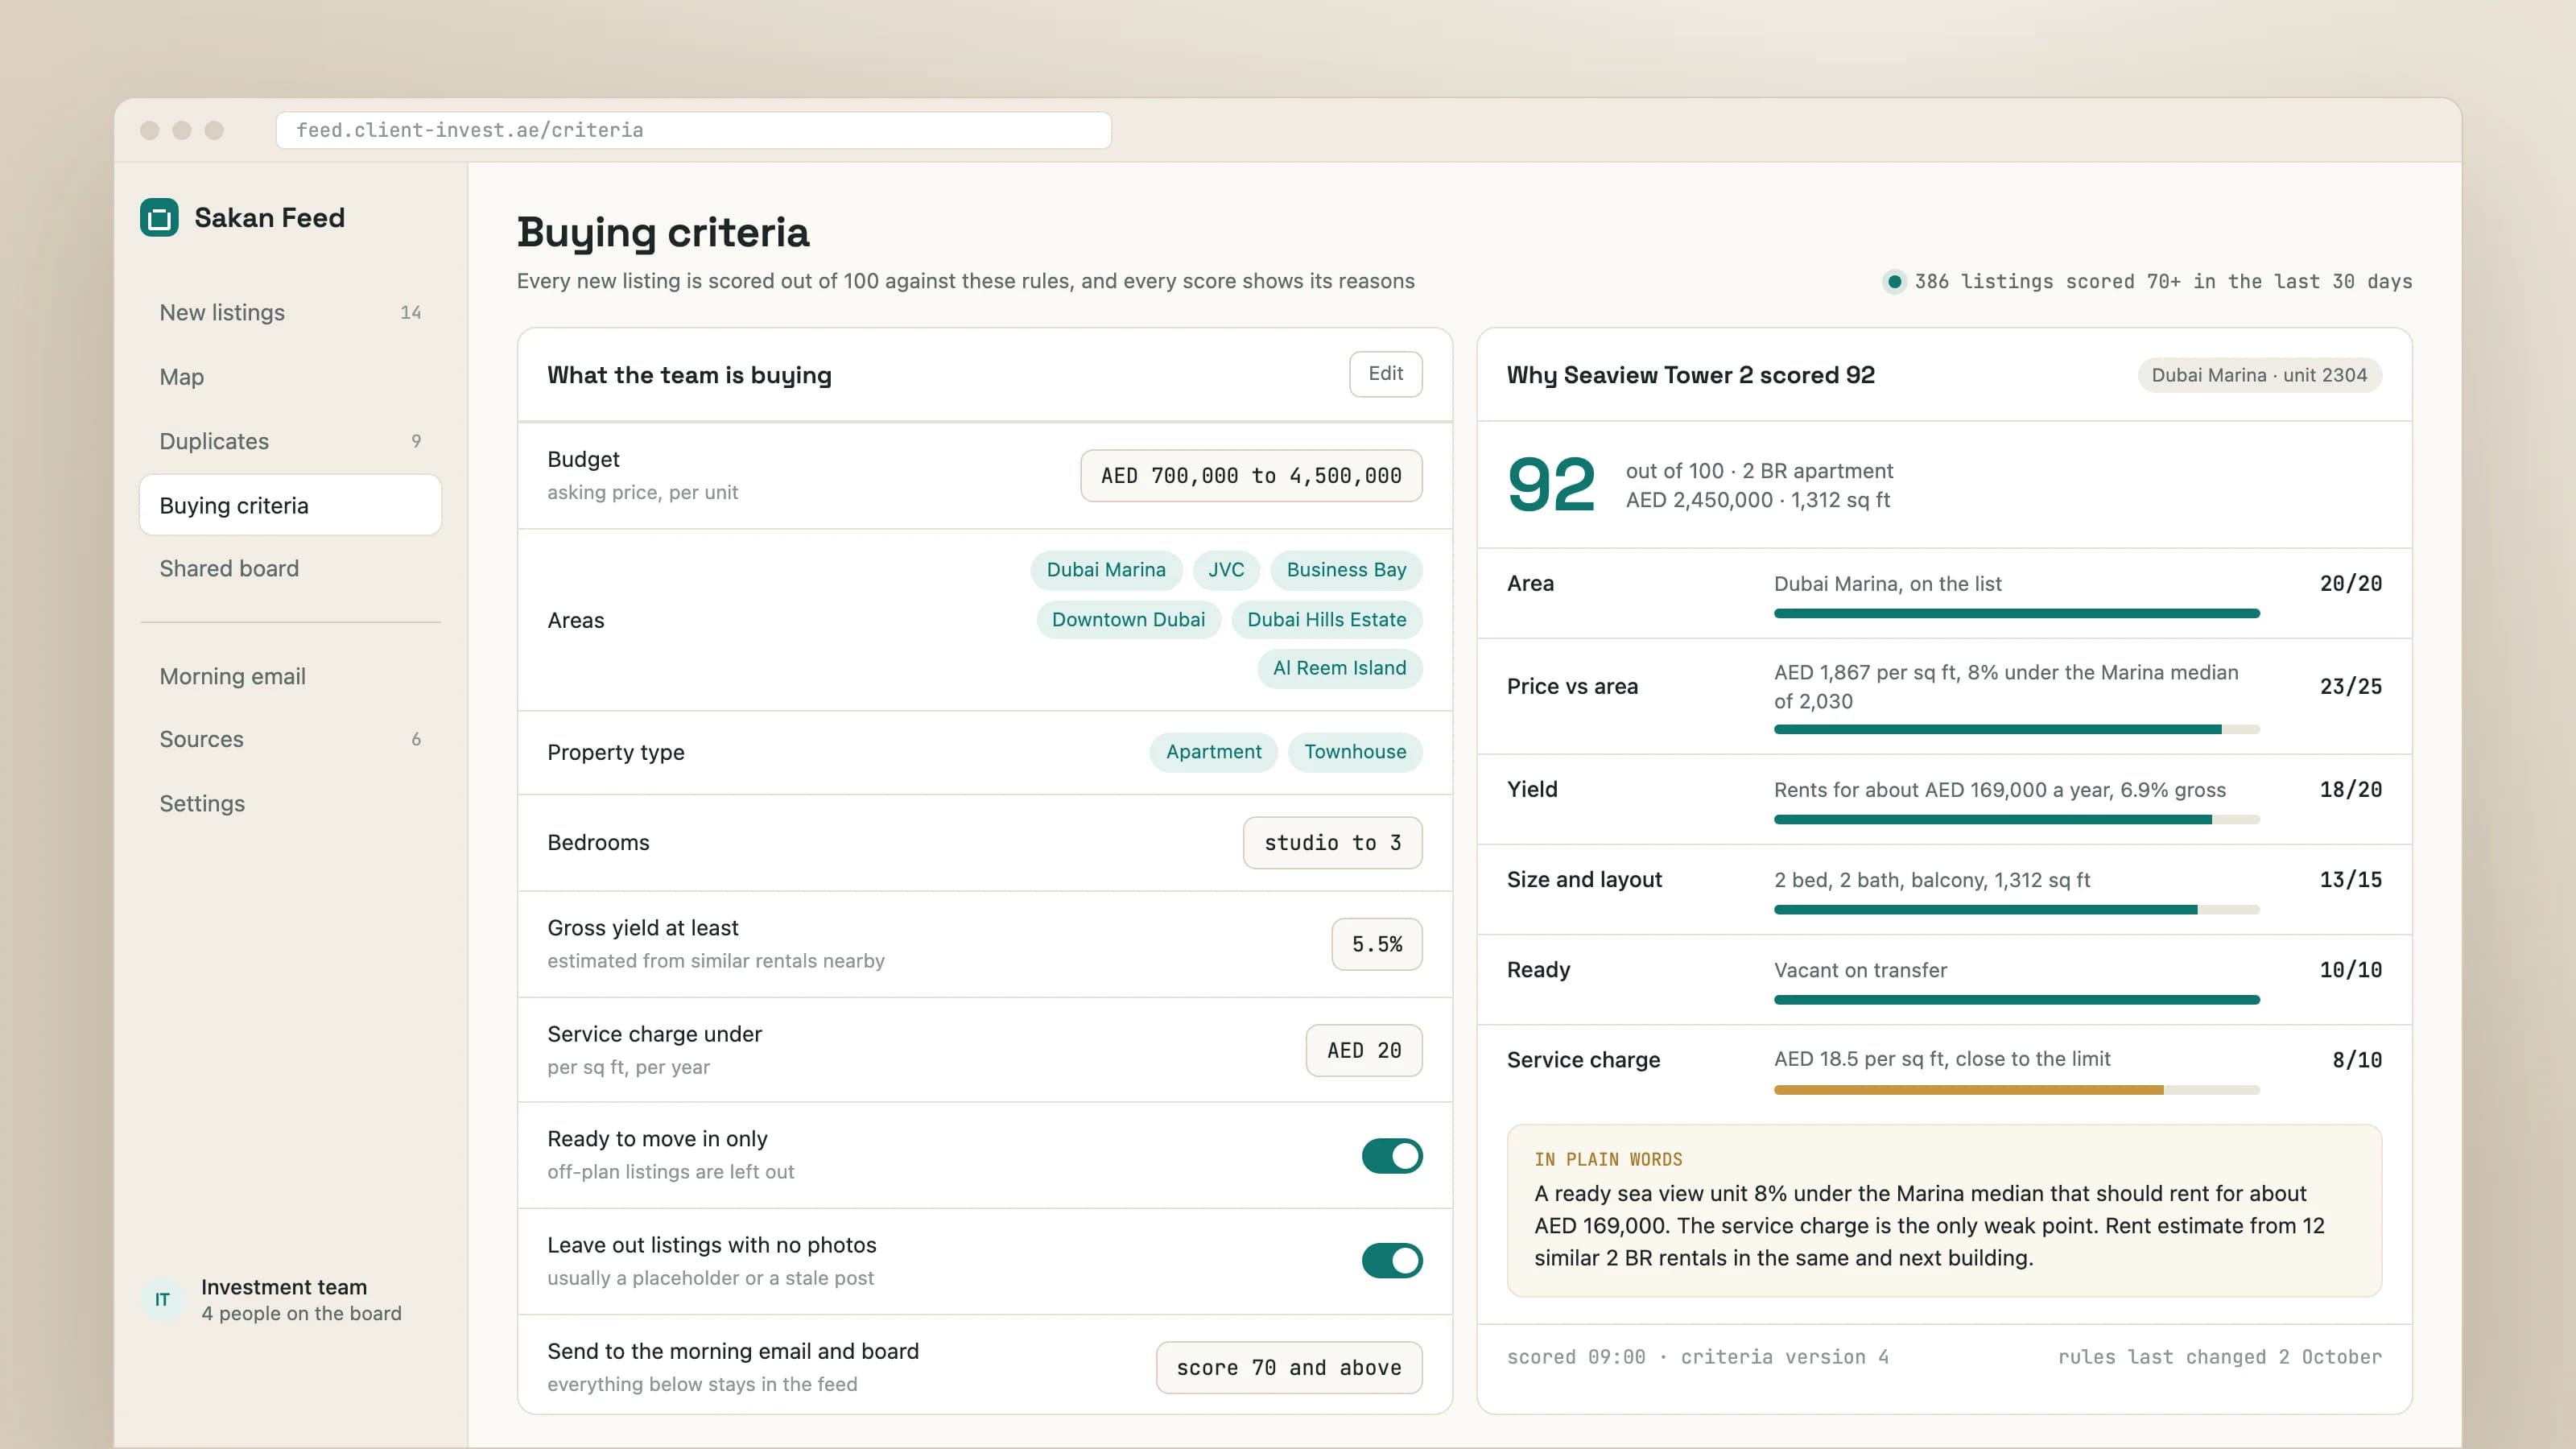Screen dimensions: 2576x1449
Task: Click the Price vs area score bar
Action: 2016,729
